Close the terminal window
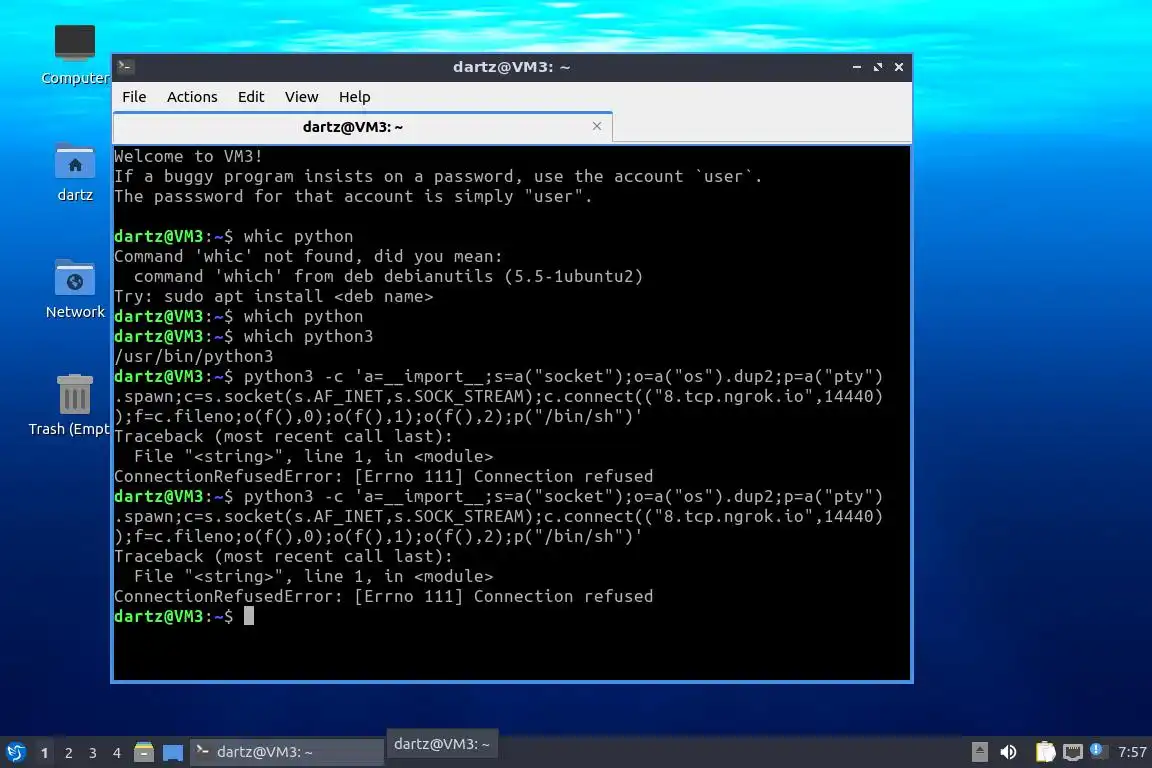 899,67
